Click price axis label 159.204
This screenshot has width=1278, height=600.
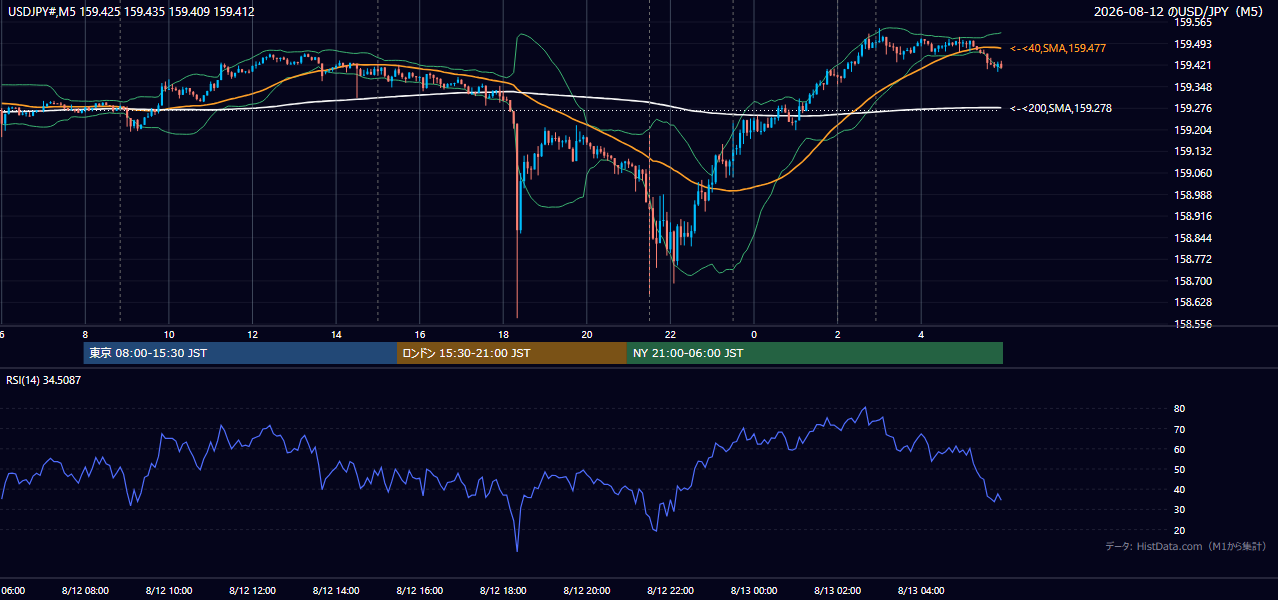coord(1192,130)
